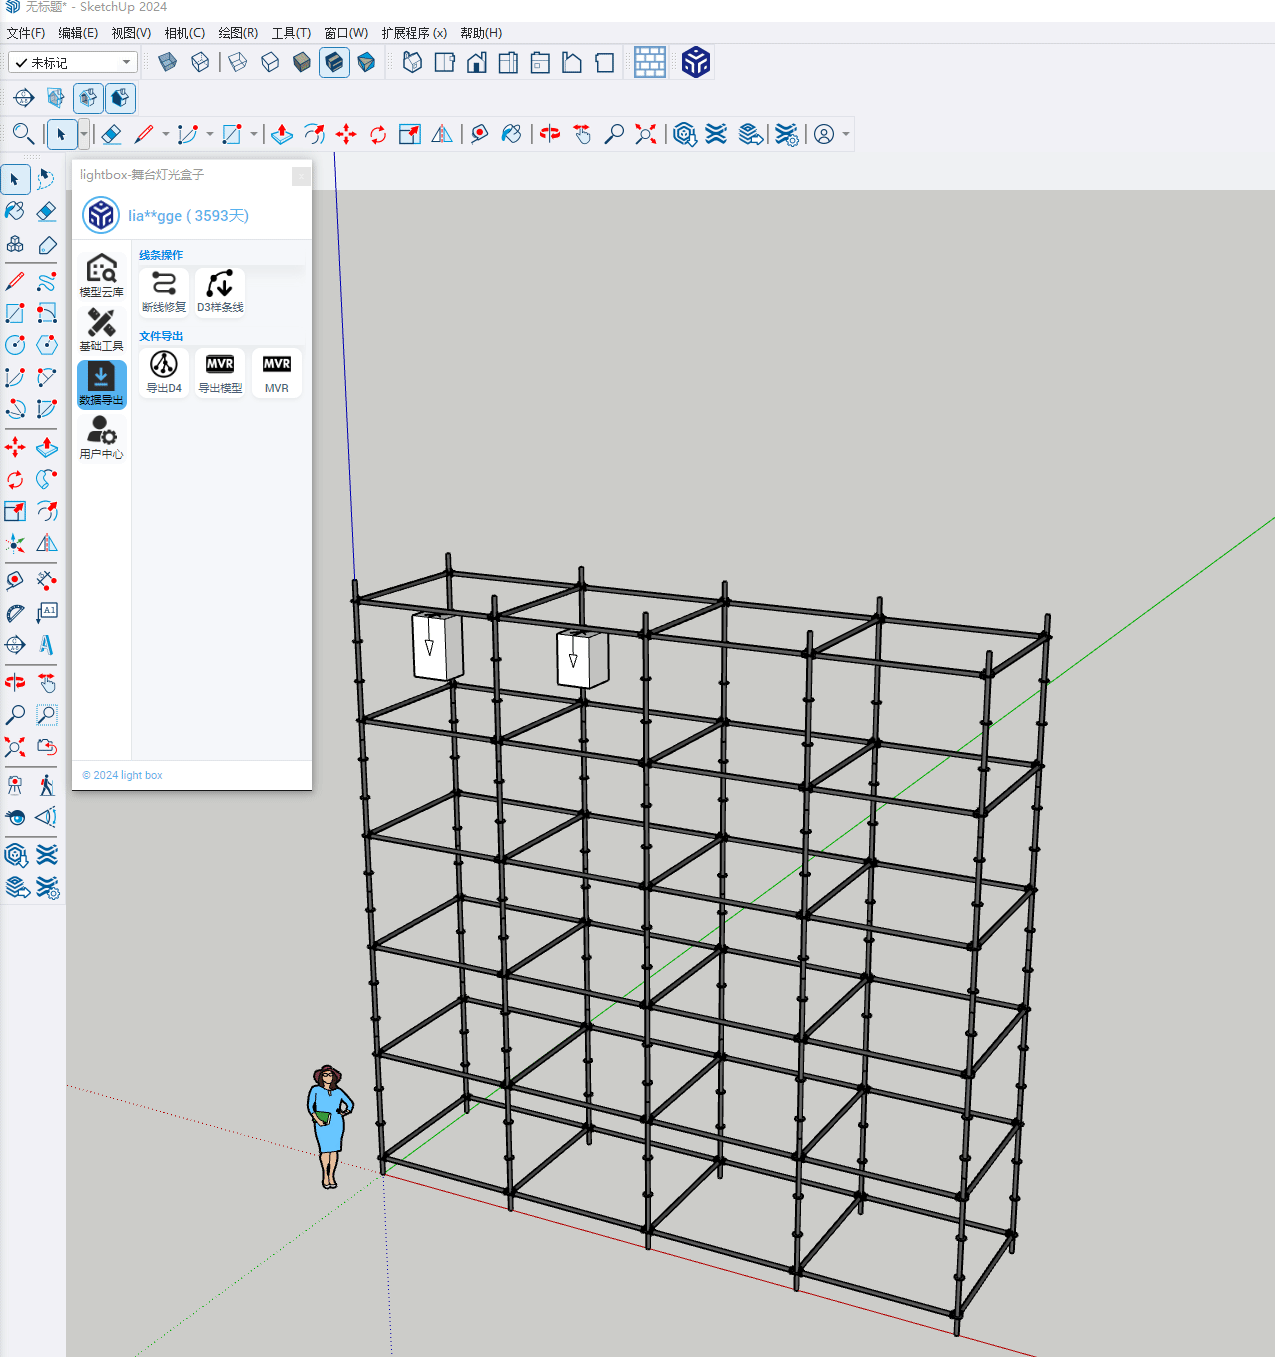The height and width of the screenshot is (1357, 1275).
Task: Expand the Select tool dropdown arrow
Action: pyautogui.click(x=84, y=134)
